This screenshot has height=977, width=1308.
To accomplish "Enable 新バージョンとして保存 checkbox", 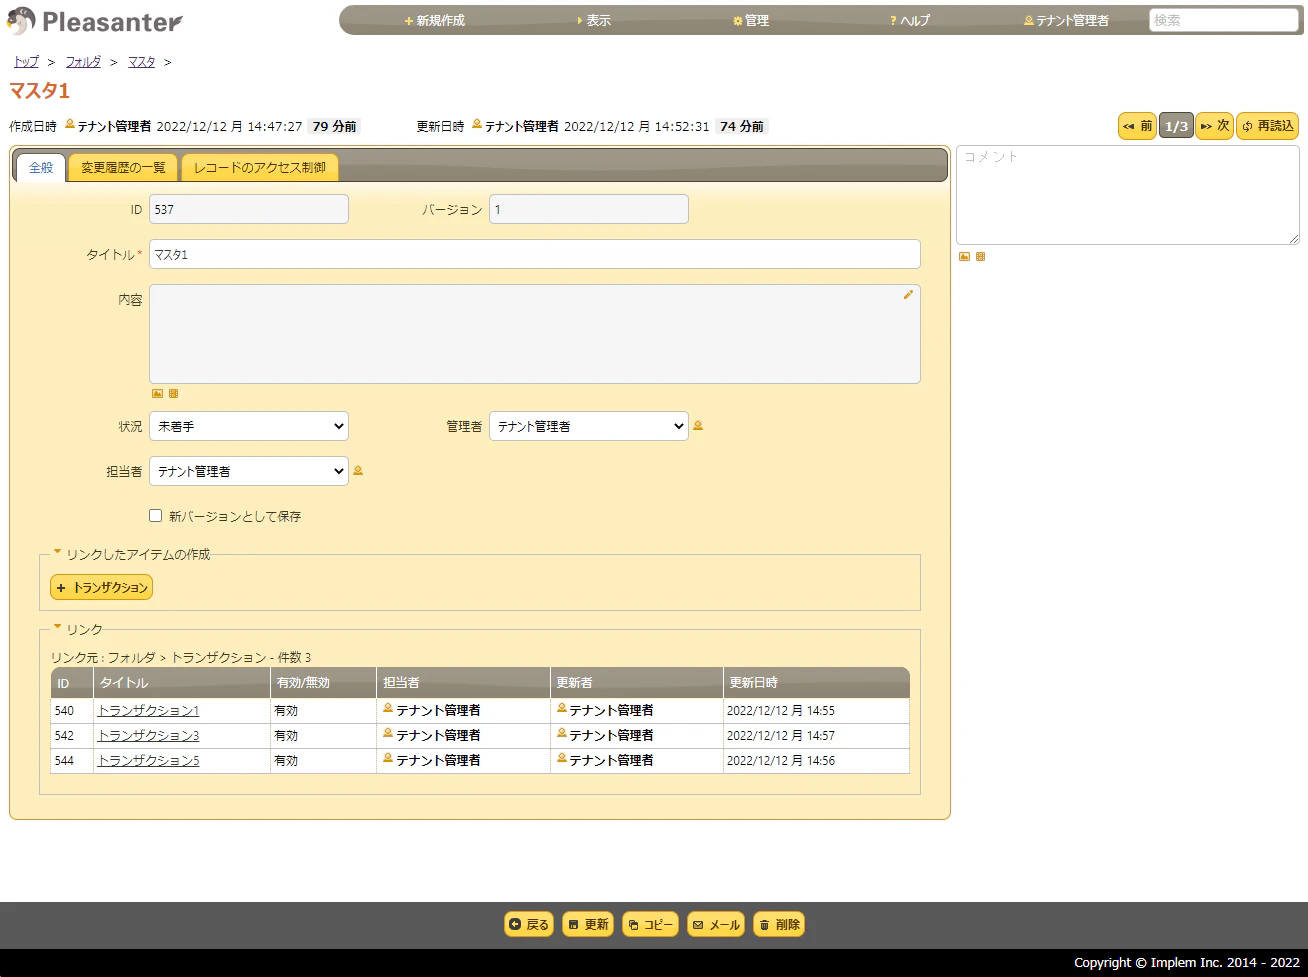I will (x=155, y=516).
